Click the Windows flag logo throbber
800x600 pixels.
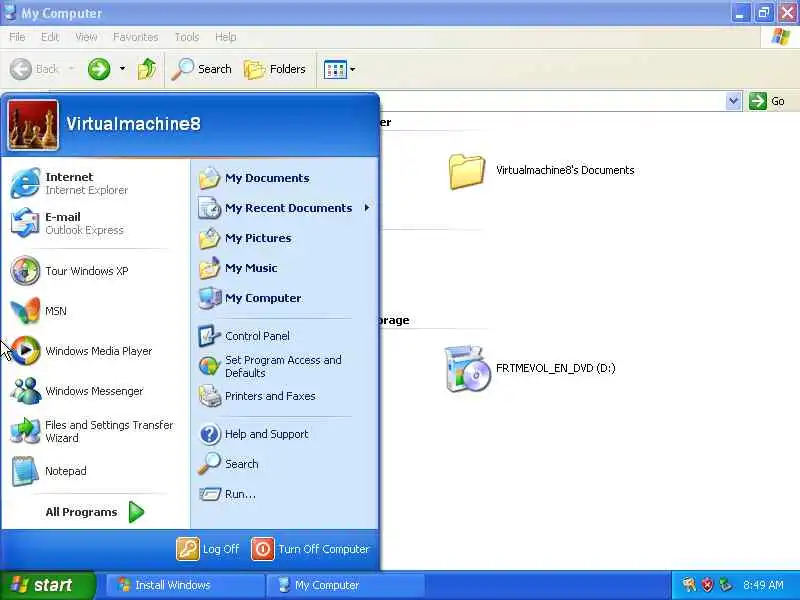[781, 37]
